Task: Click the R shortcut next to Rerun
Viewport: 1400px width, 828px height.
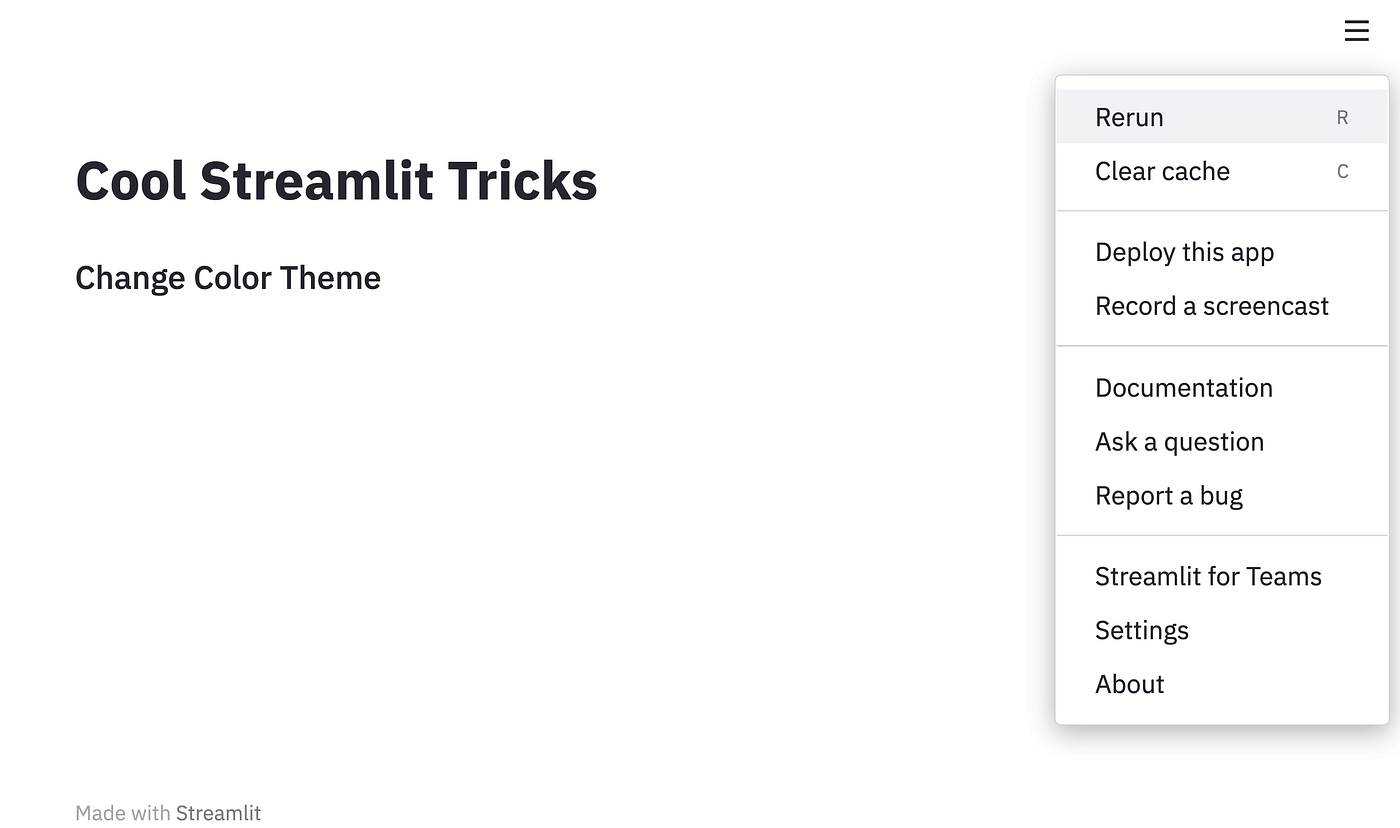Action: 1342,117
